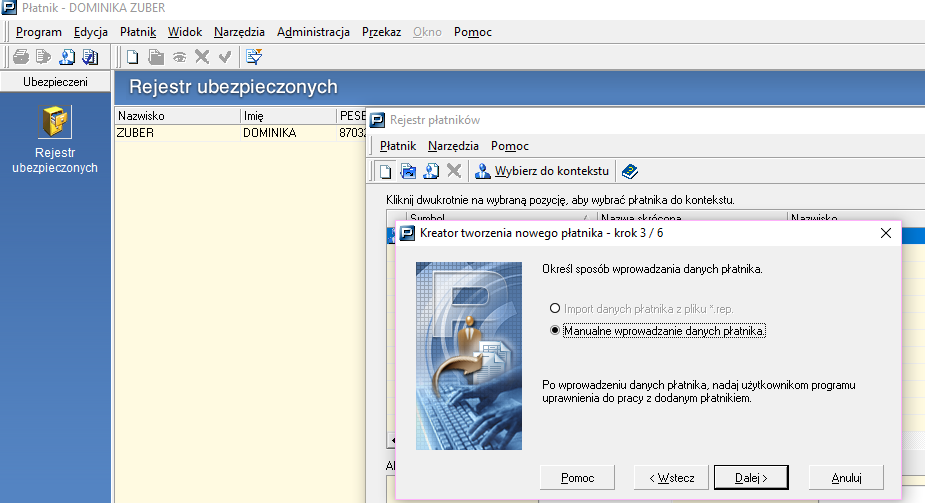925x503 pixels.
Task: Click the documents with checkmark icon in main toolbar
Action: tap(90, 57)
